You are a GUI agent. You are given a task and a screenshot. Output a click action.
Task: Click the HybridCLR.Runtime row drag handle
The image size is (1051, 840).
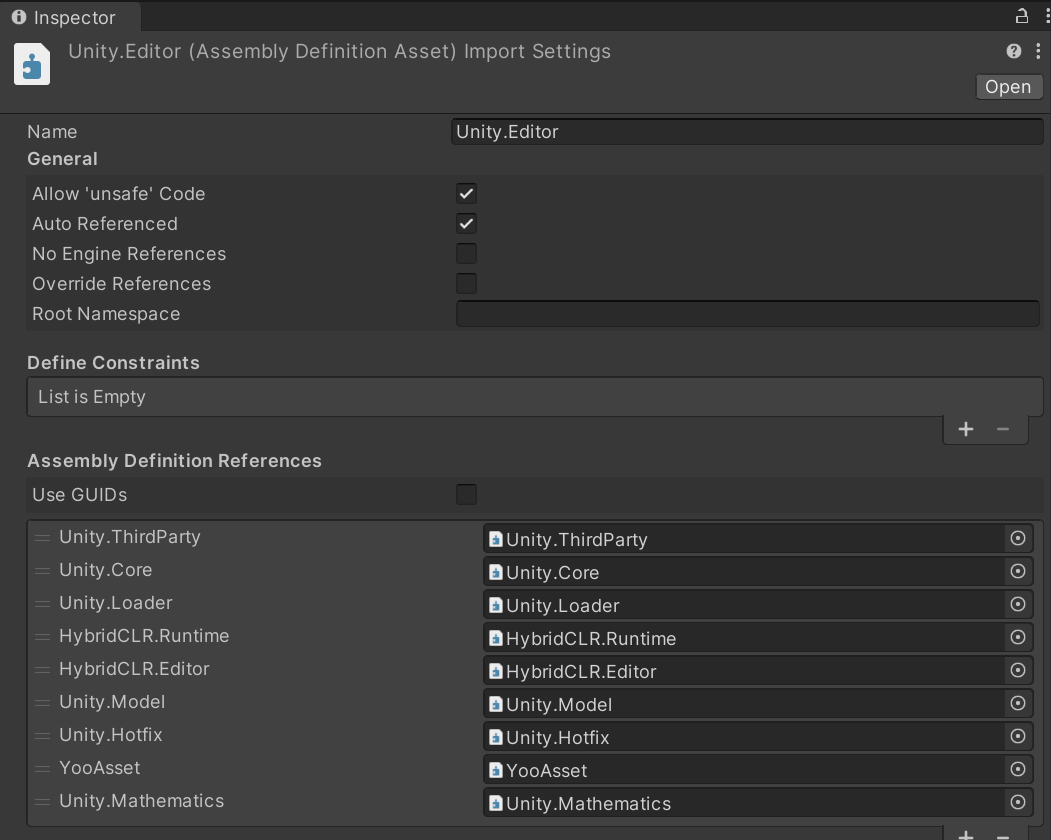tap(42, 636)
